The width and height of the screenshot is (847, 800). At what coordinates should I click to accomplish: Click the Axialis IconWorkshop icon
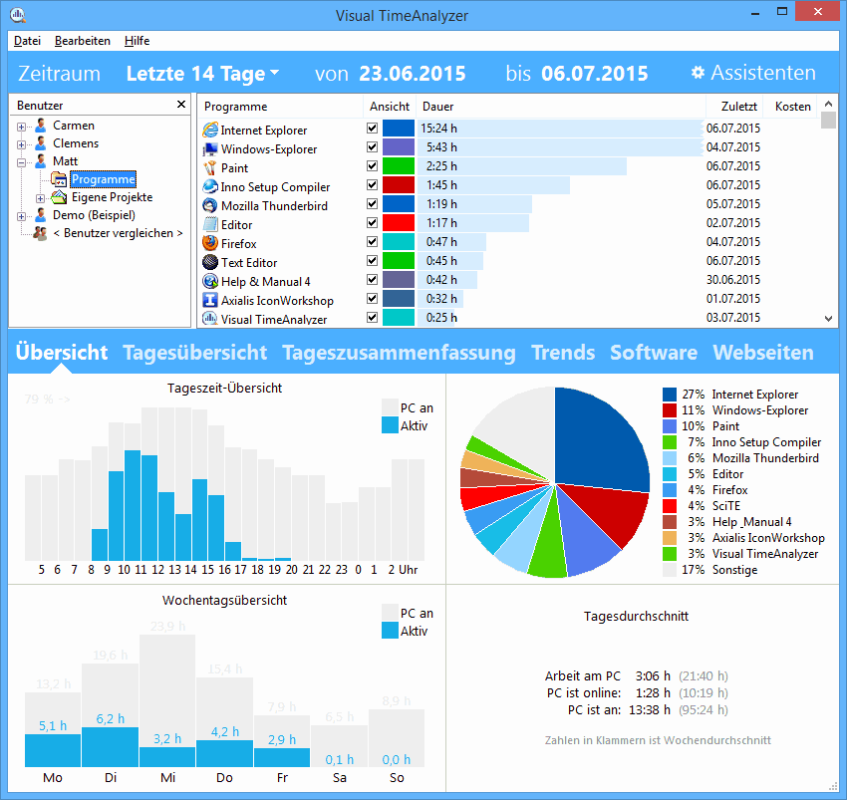click(210, 300)
